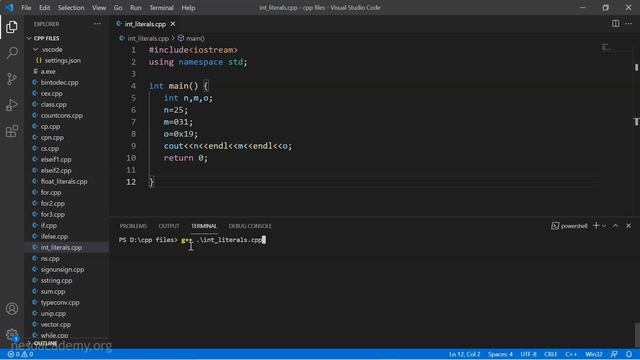Open the Edit menu
The width and height of the screenshot is (640, 360).
click(x=44, y=8)
